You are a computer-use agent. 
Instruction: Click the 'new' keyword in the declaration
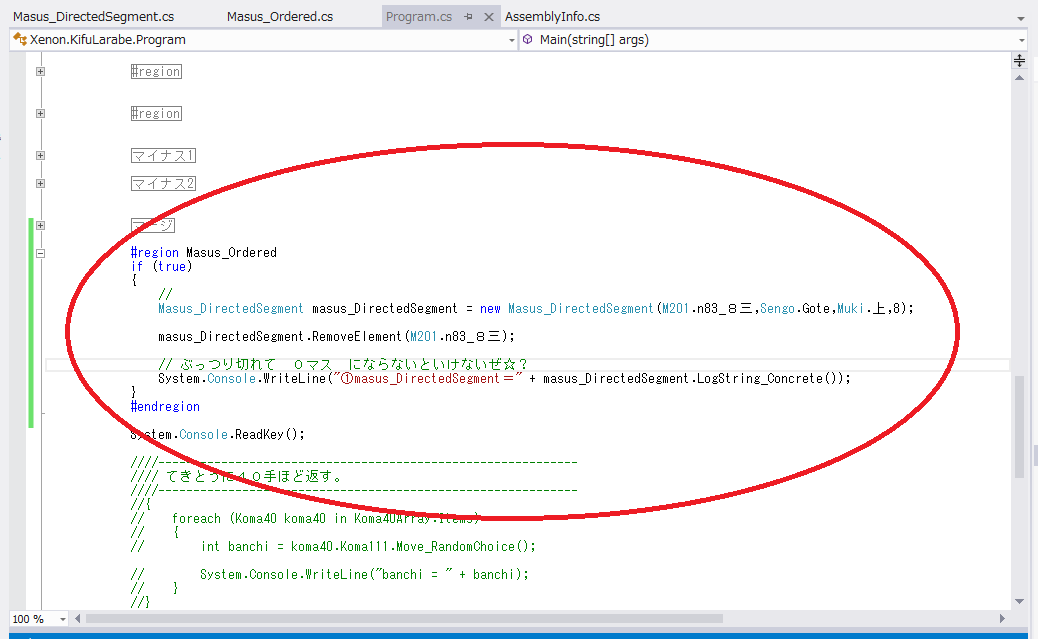coord(490,309)
